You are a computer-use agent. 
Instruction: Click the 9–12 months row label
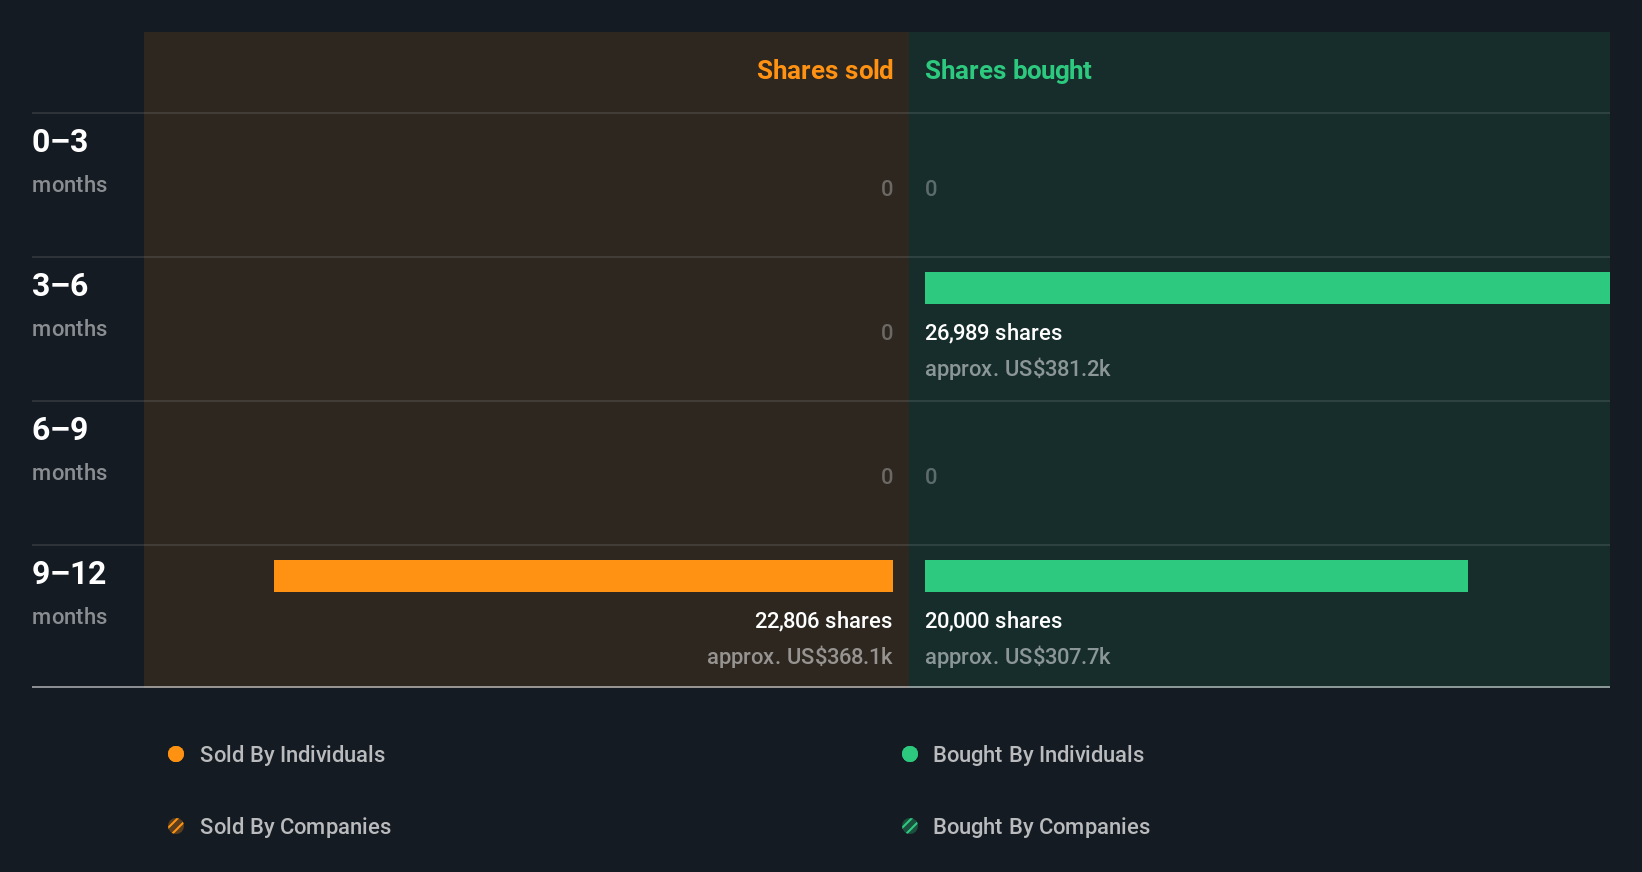click(69, 593)
